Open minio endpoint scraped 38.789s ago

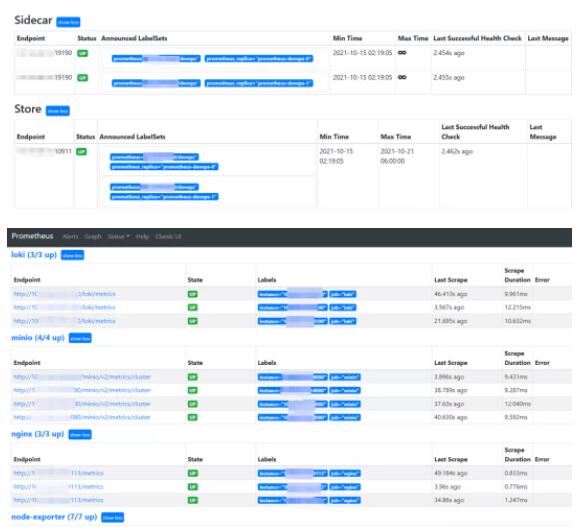click(x=82, y=391)
